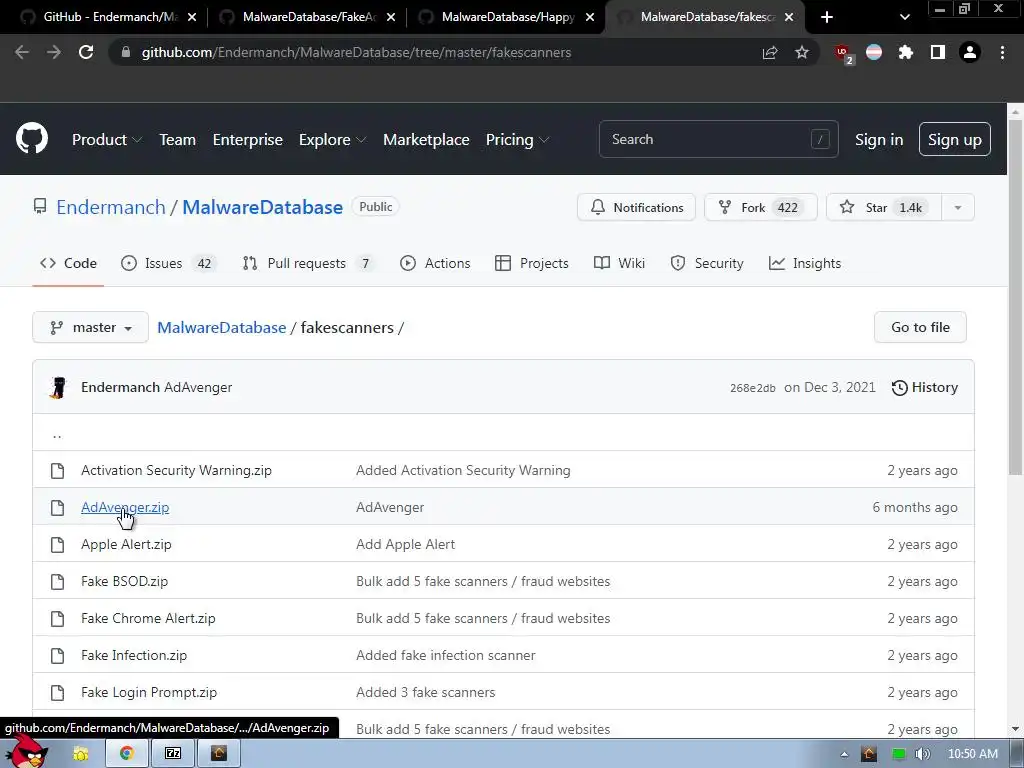Open the Fake Chrome Alert.zip file
Screen dimensions: 1024x768
pos(148,618)
